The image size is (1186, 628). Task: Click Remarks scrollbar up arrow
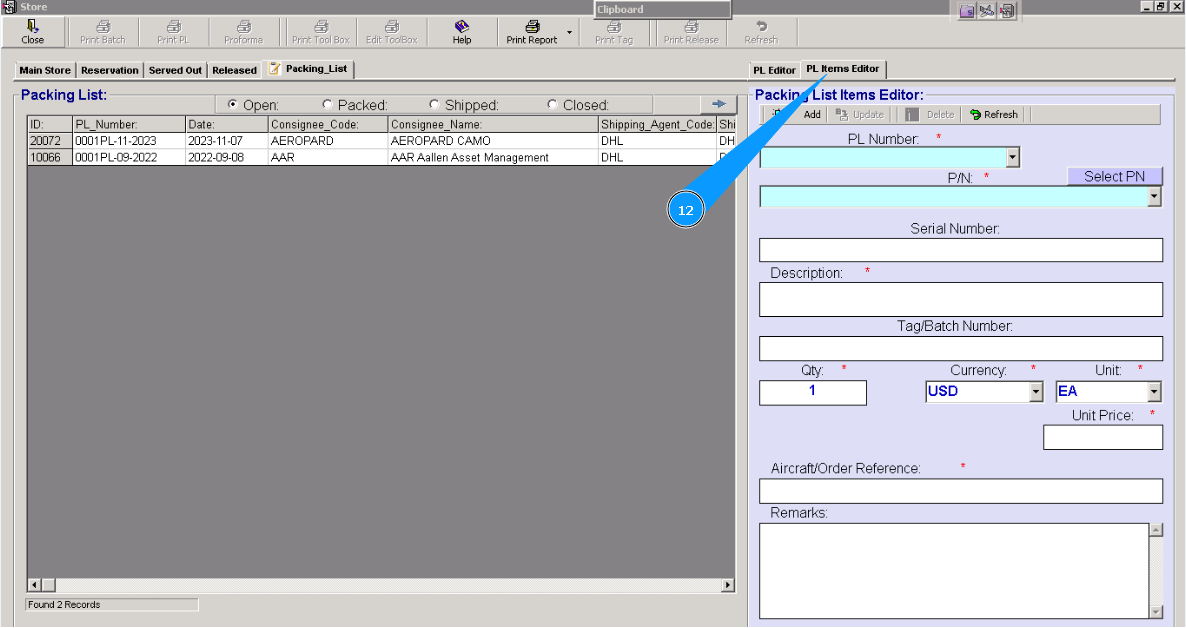coord(1156,530)
